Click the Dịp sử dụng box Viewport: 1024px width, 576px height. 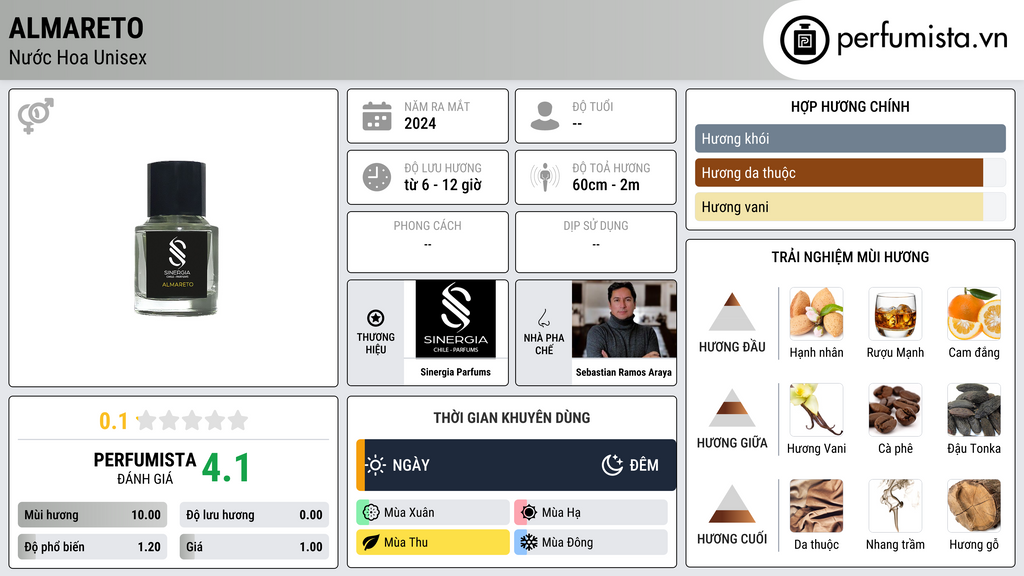click(596, 242)
